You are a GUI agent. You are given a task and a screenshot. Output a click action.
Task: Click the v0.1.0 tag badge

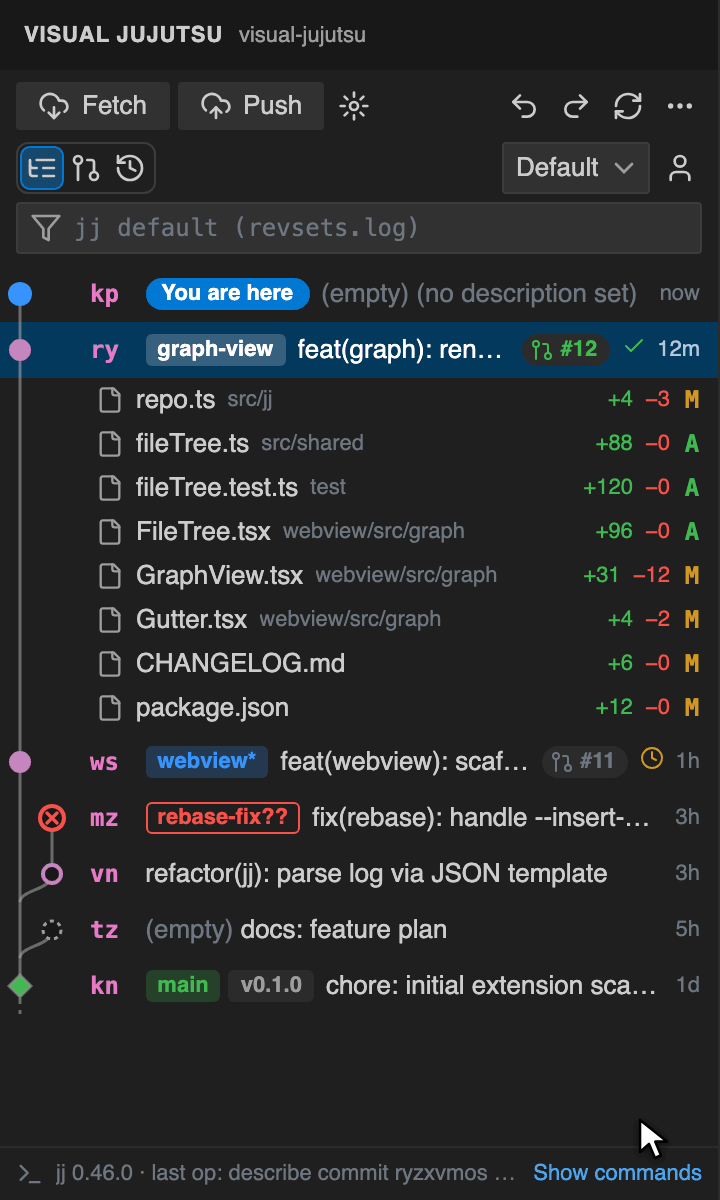click(x=271, y=985)
